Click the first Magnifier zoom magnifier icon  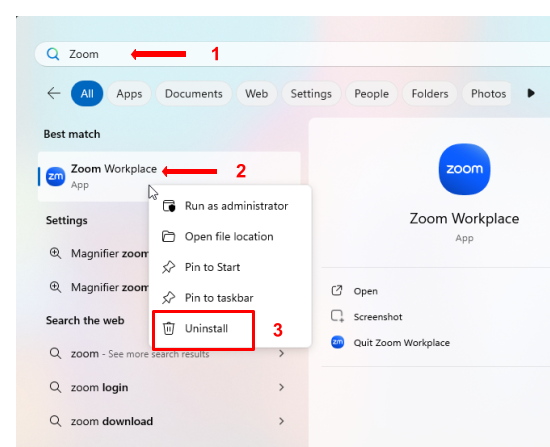[55, 253]
